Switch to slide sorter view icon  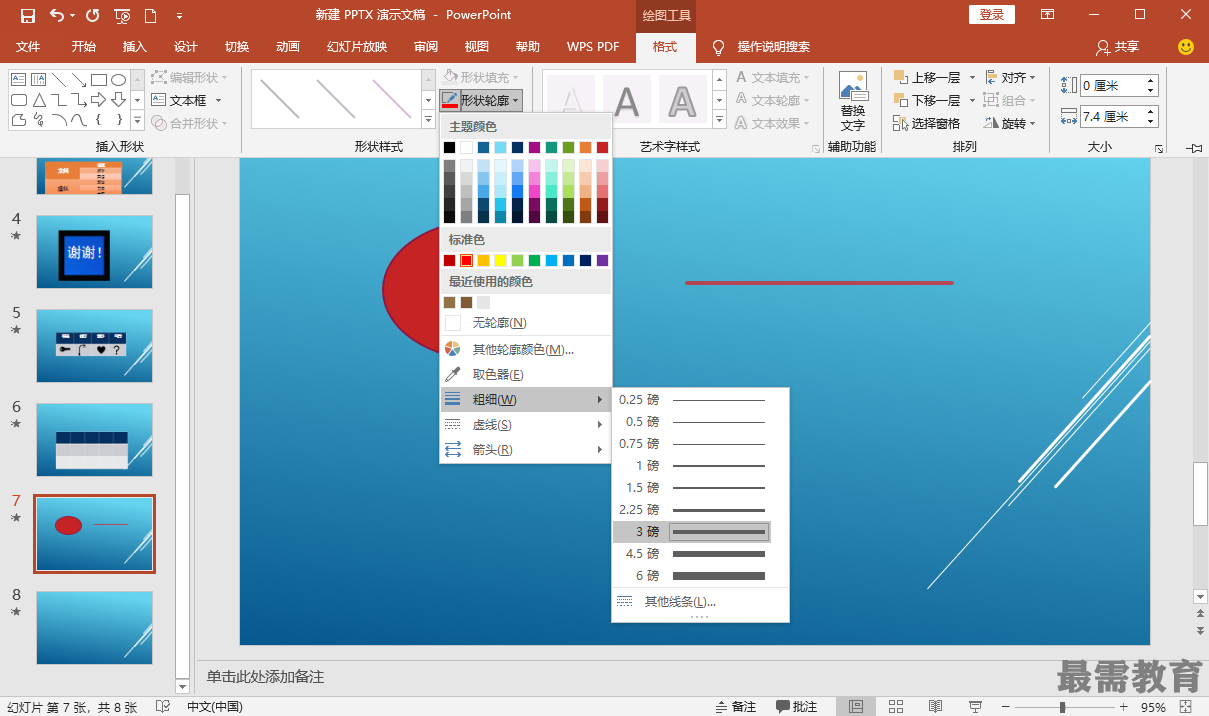[x=896, y=707]
